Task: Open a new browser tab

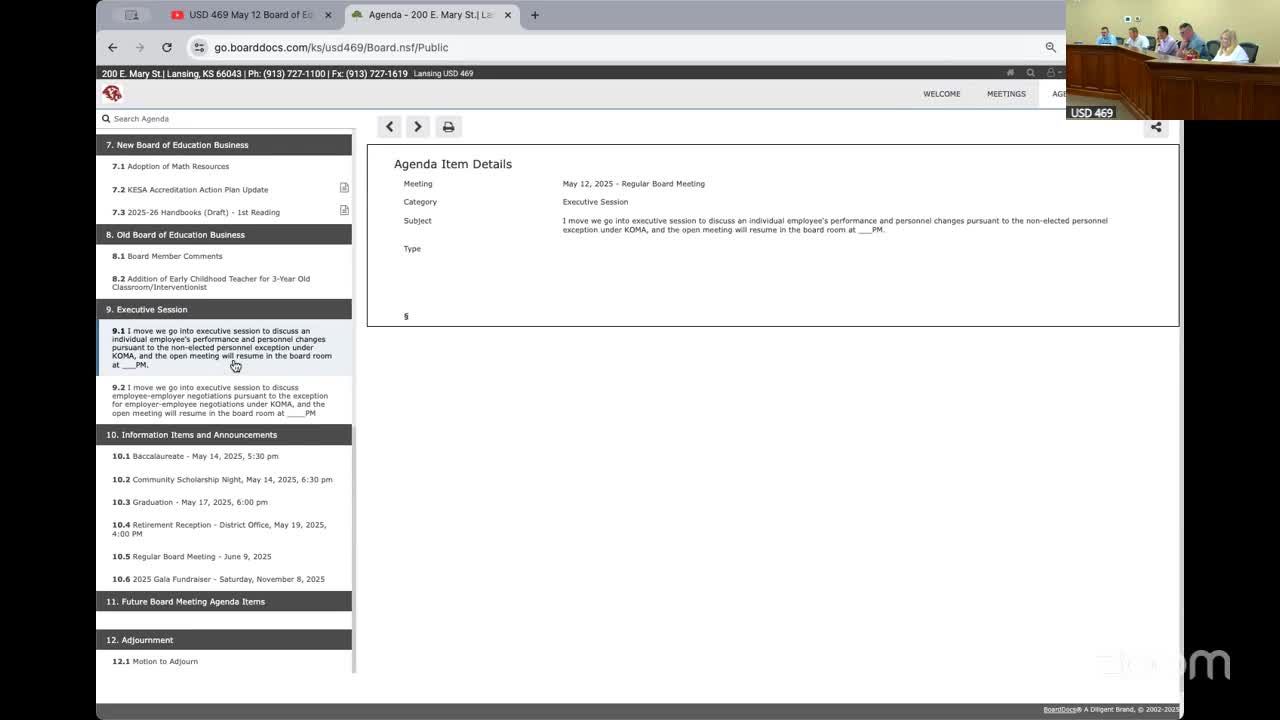Action: pyautogui.click(x=535, y=15)
